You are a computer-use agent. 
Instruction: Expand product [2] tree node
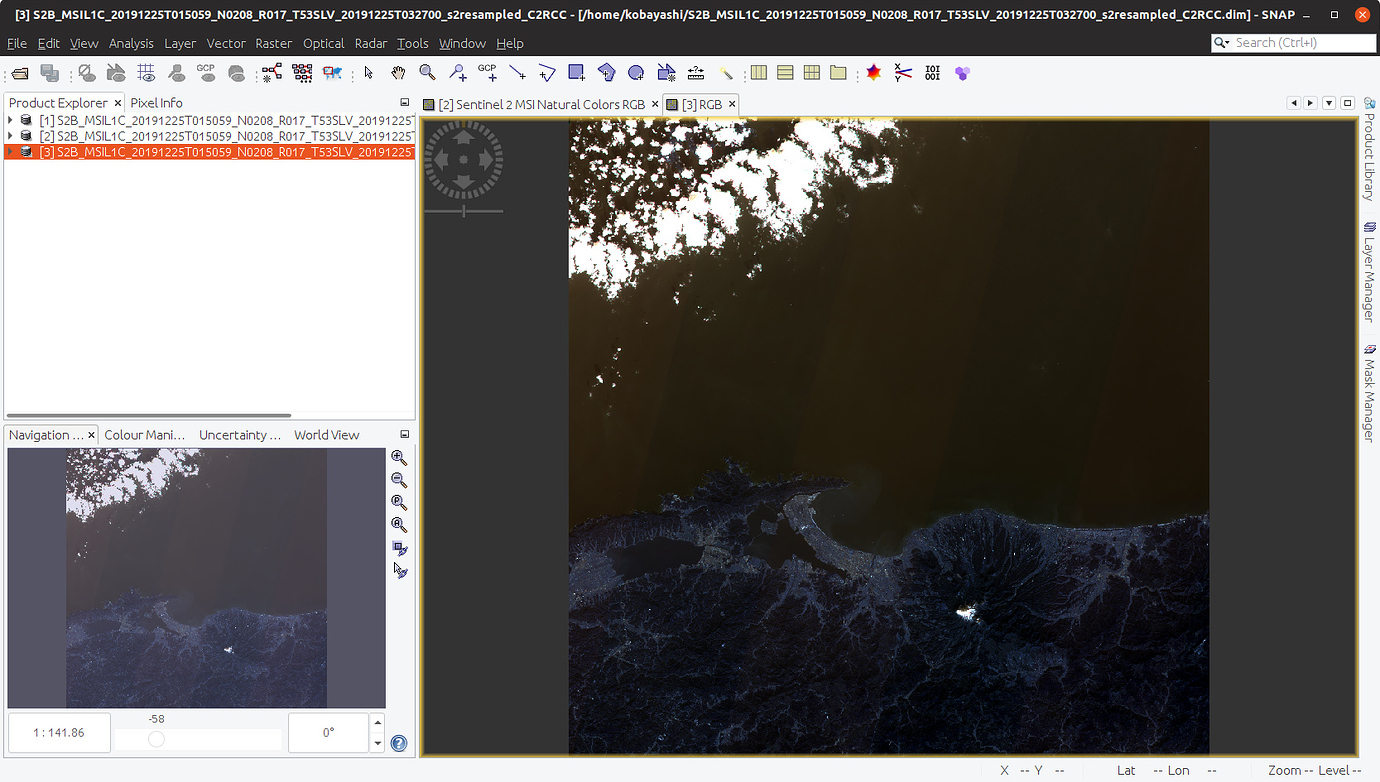[11, 136]
